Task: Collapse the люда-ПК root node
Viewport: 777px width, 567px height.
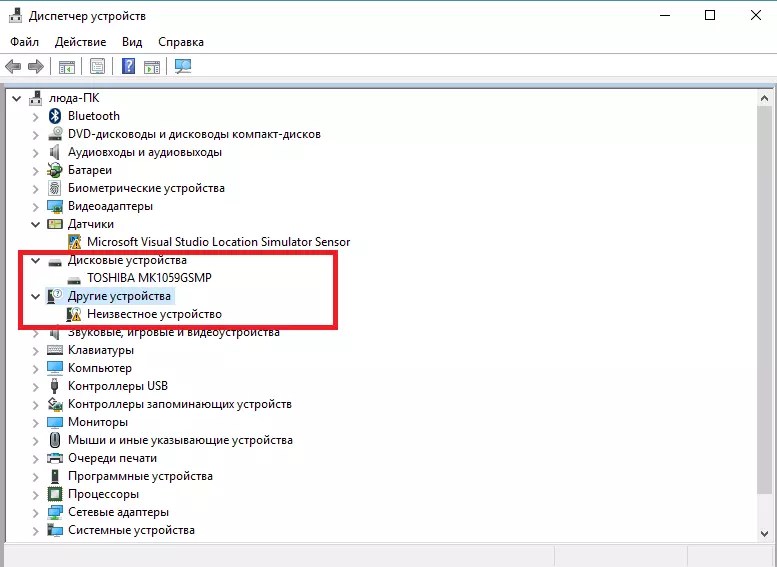Action: pyautogui.click(x=16, y=99)
